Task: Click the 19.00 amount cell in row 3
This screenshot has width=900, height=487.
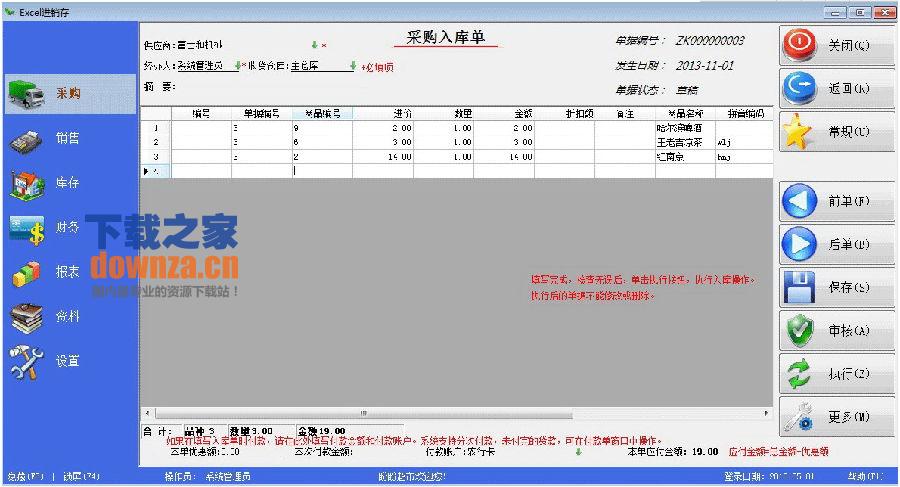Action: click(x=504, y=156)
